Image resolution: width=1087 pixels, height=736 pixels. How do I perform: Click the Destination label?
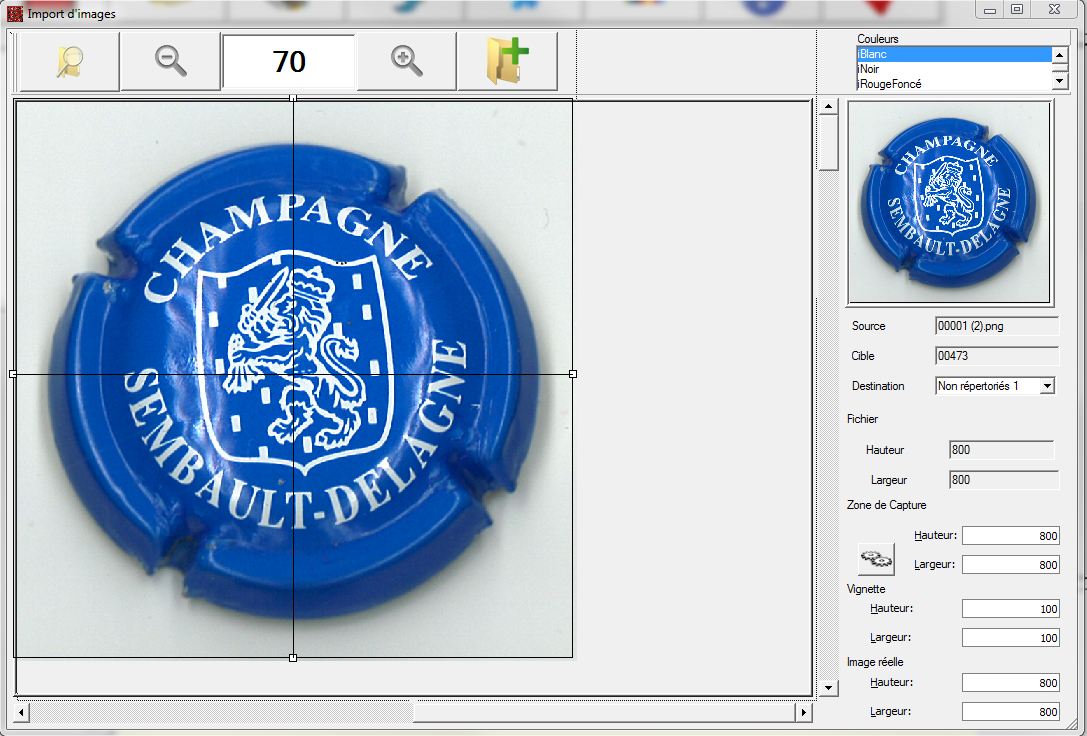878,386
